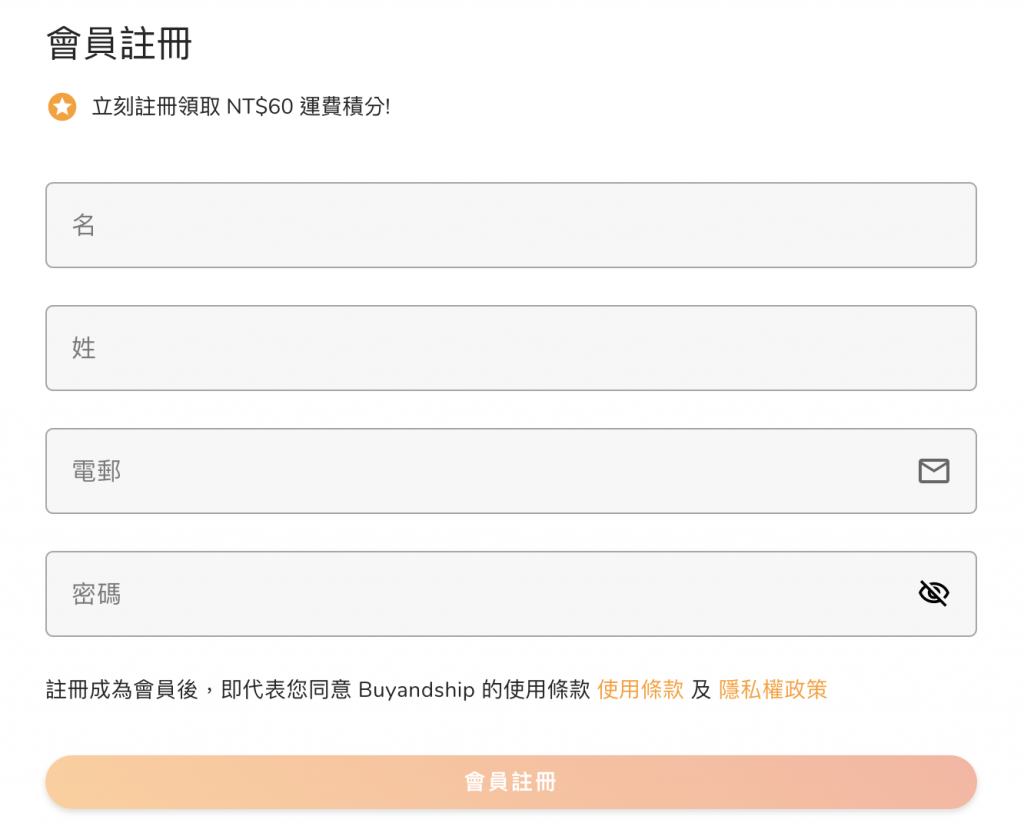1024x839 pixels.
Task: Click into the 密碼 password field
Action: (480, 594)
